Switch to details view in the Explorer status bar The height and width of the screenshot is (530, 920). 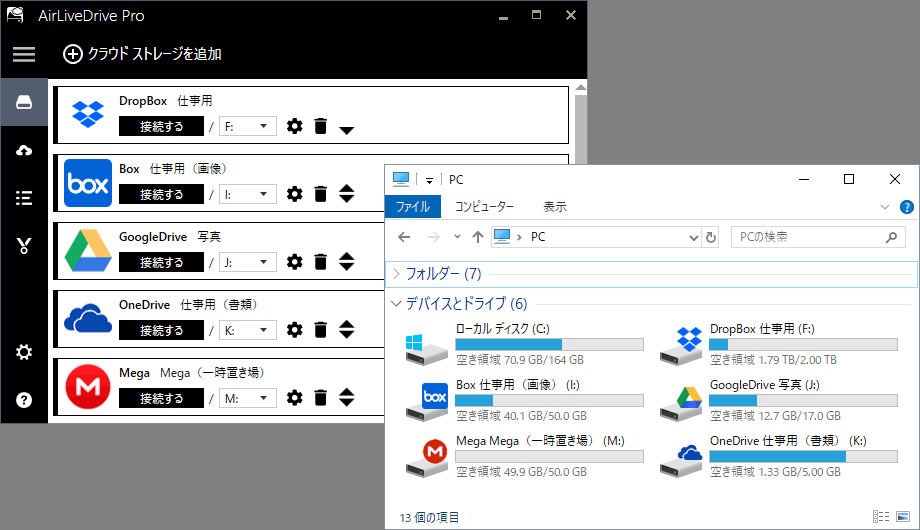click(881, 517)
